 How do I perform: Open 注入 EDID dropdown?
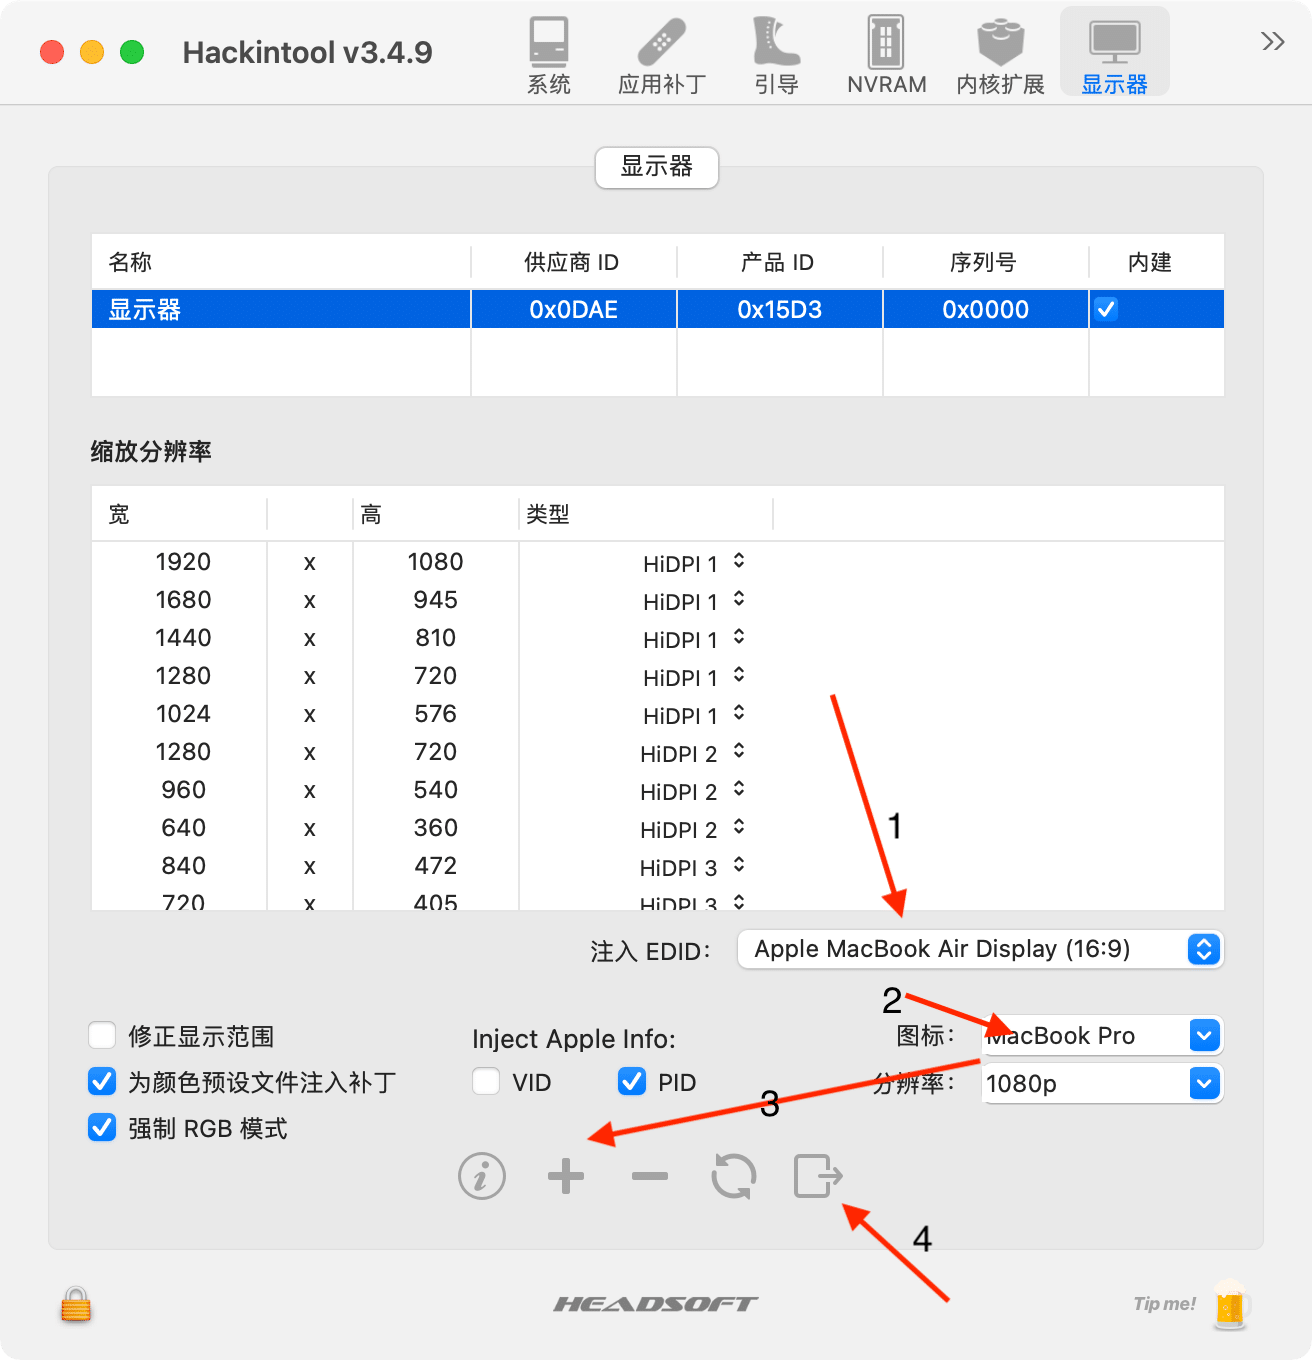coord(980,949)
